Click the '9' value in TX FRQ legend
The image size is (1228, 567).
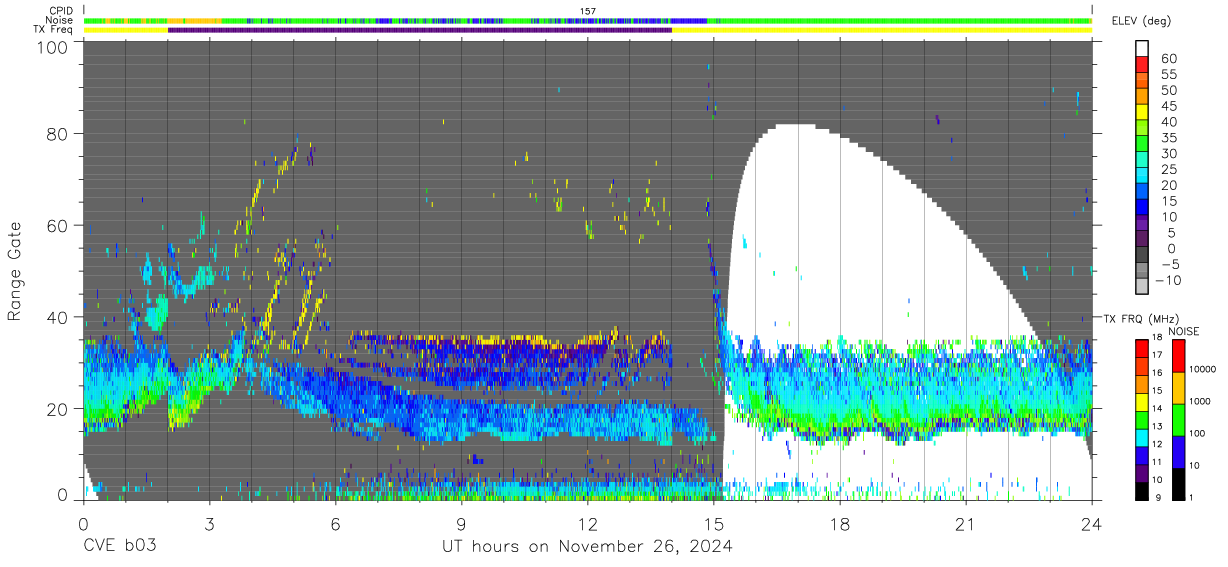1156,497
